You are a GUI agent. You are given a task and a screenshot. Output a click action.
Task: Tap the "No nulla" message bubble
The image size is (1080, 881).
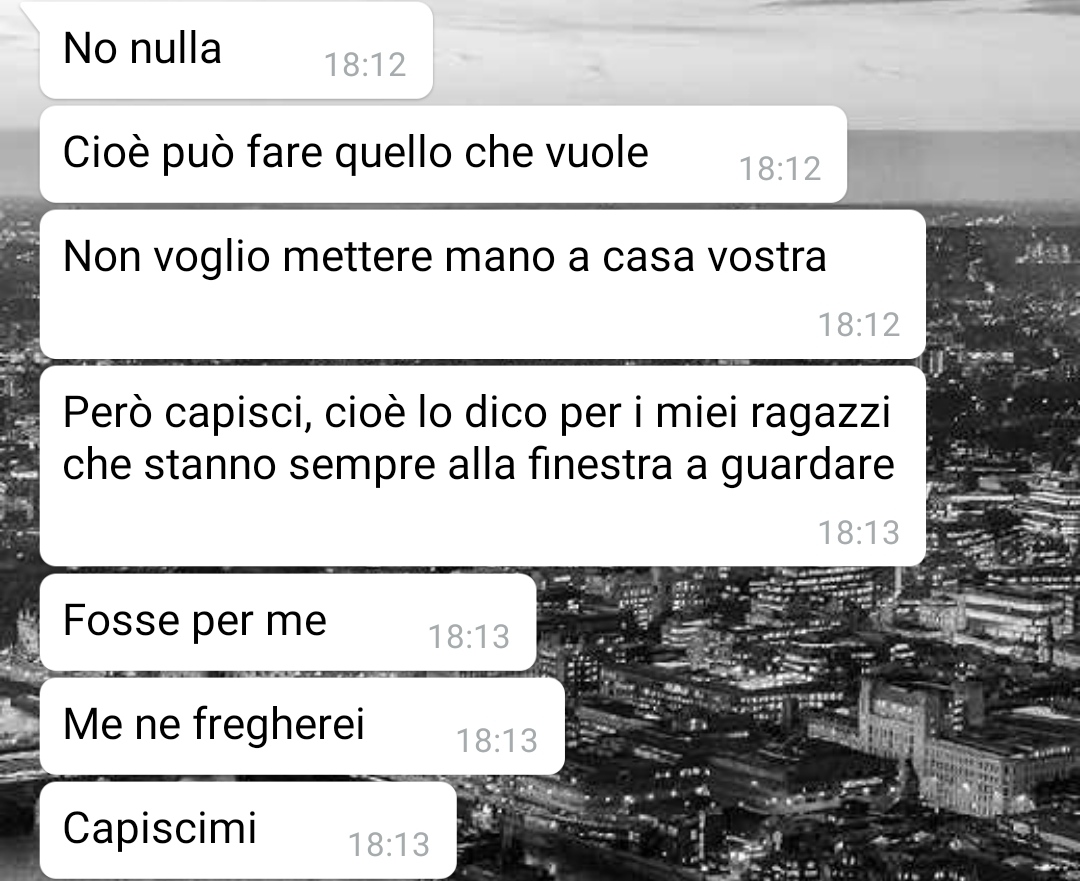236,50
